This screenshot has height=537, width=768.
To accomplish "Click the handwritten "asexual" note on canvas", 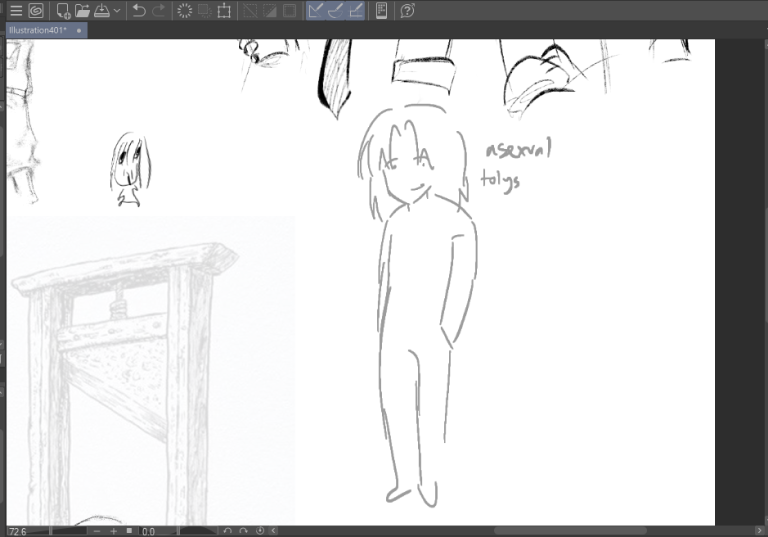I will 518,148.
